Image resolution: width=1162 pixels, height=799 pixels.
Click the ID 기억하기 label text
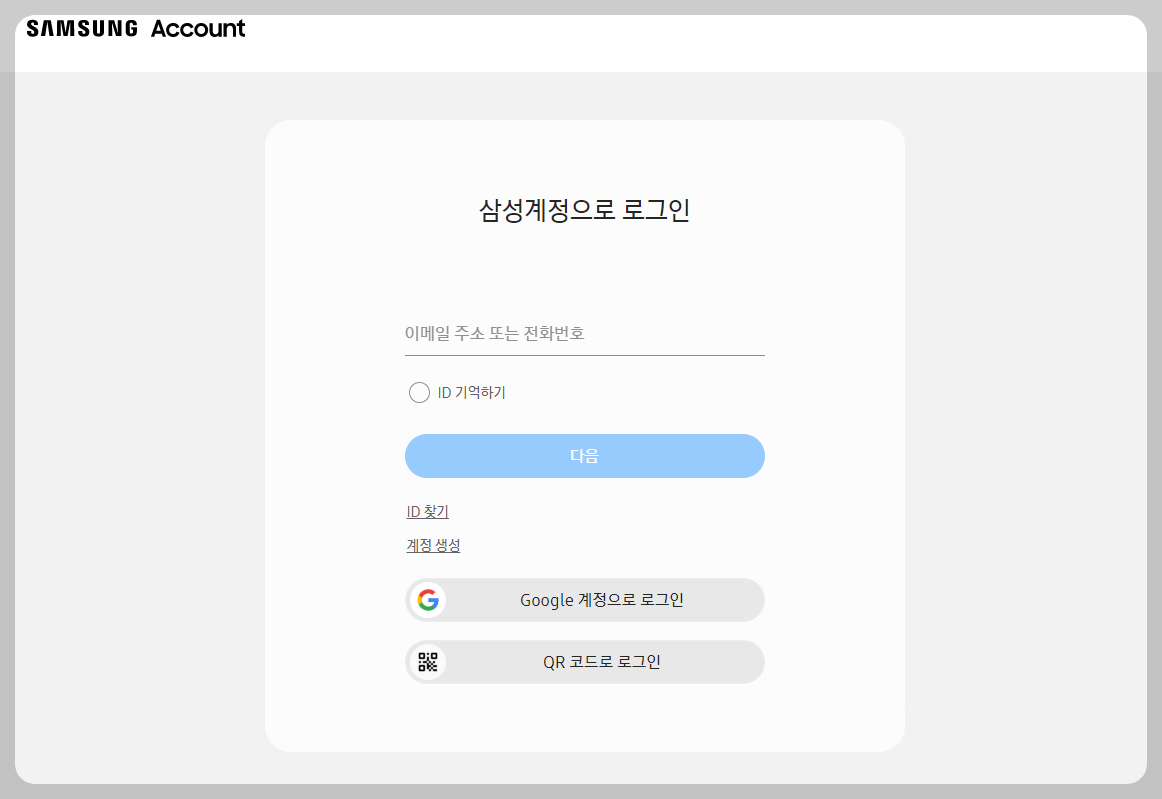pos(471,392)
